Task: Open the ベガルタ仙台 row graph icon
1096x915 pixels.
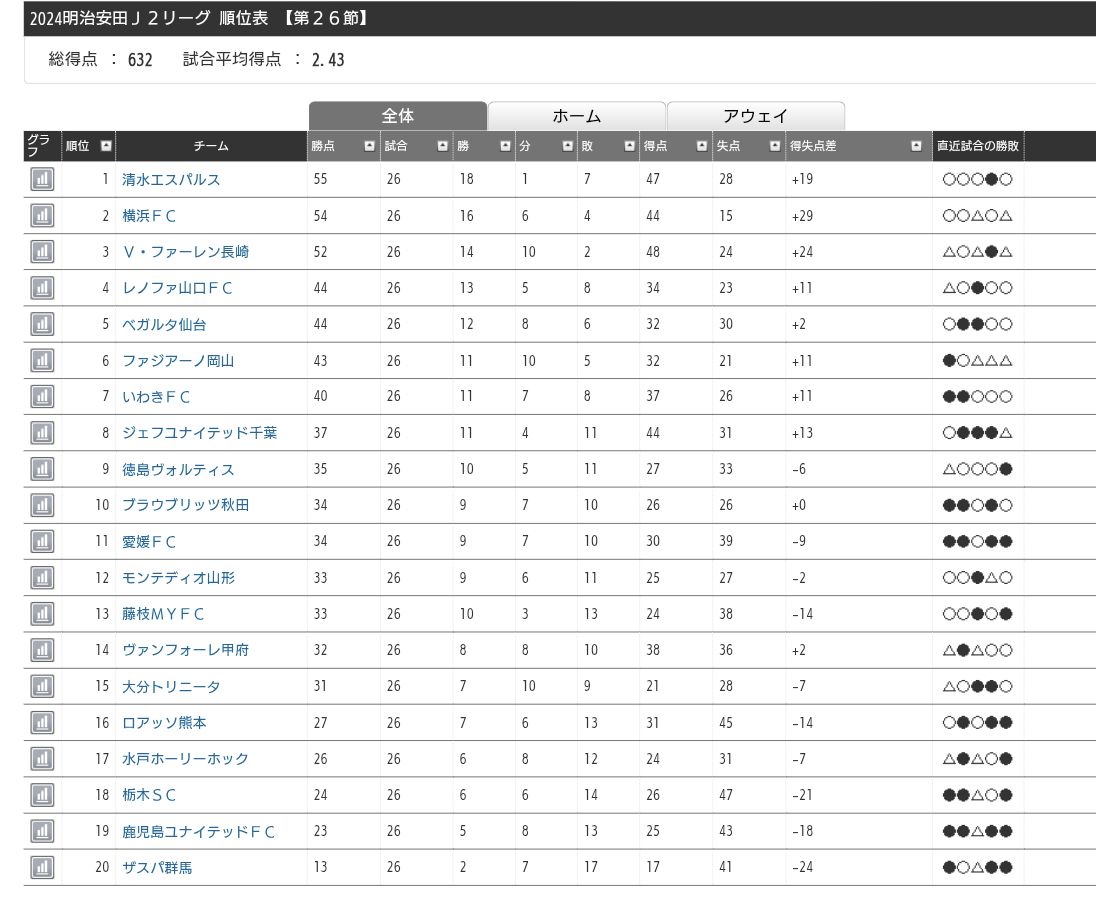Action: pyautogui.click(x=42, y=324)
